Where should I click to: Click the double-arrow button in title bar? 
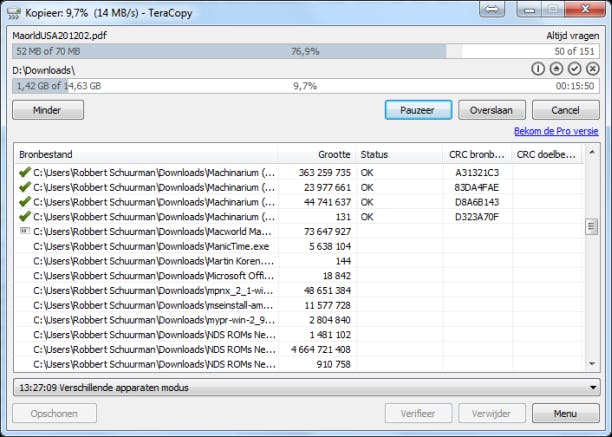492,9
